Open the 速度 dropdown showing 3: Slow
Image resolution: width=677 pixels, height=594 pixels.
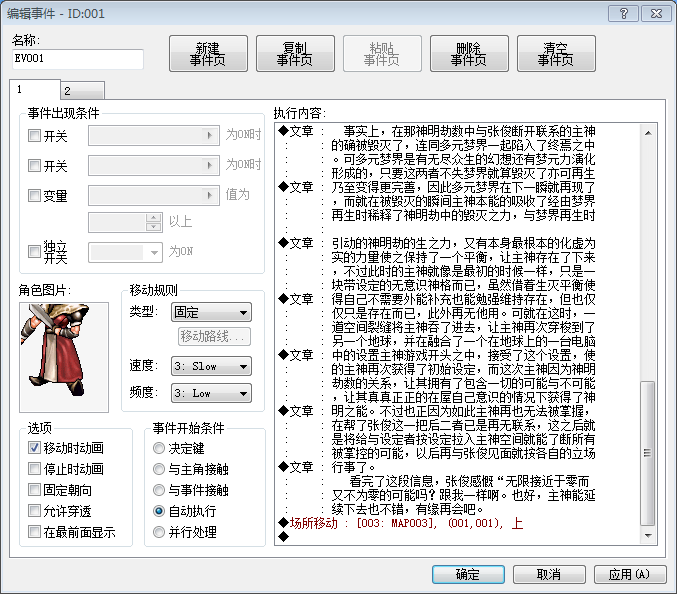(211, 367)
